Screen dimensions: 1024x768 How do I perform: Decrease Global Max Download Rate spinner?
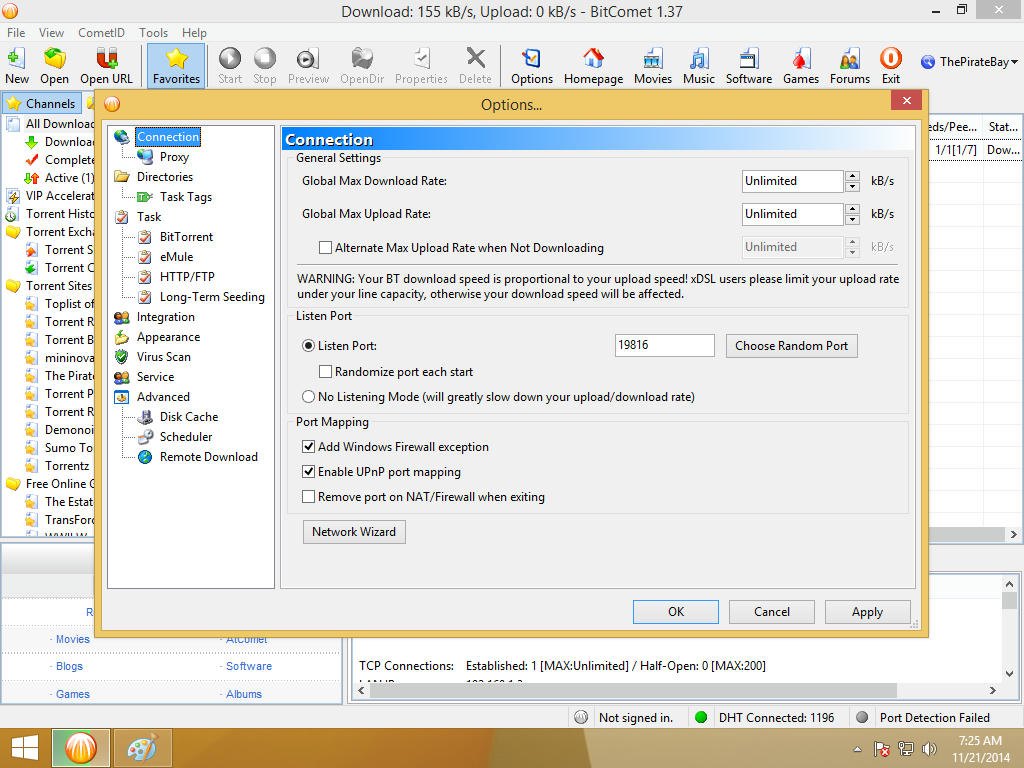tap(852, 187)
